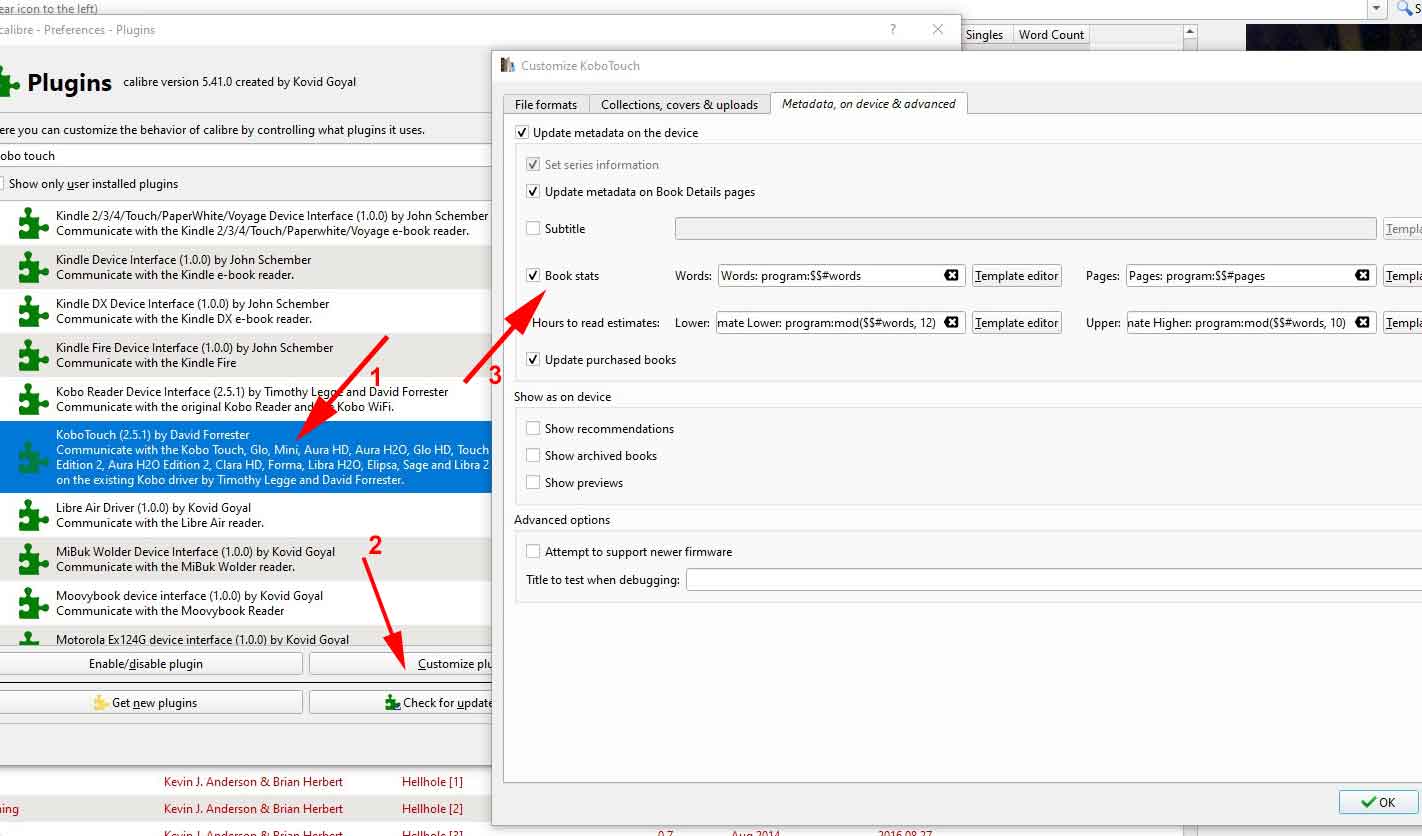The width and height of the screenshot is (1422, 836).
Task: Click the MiBuk Wolder Device Interface icon
Action: (x=34, y=559)
